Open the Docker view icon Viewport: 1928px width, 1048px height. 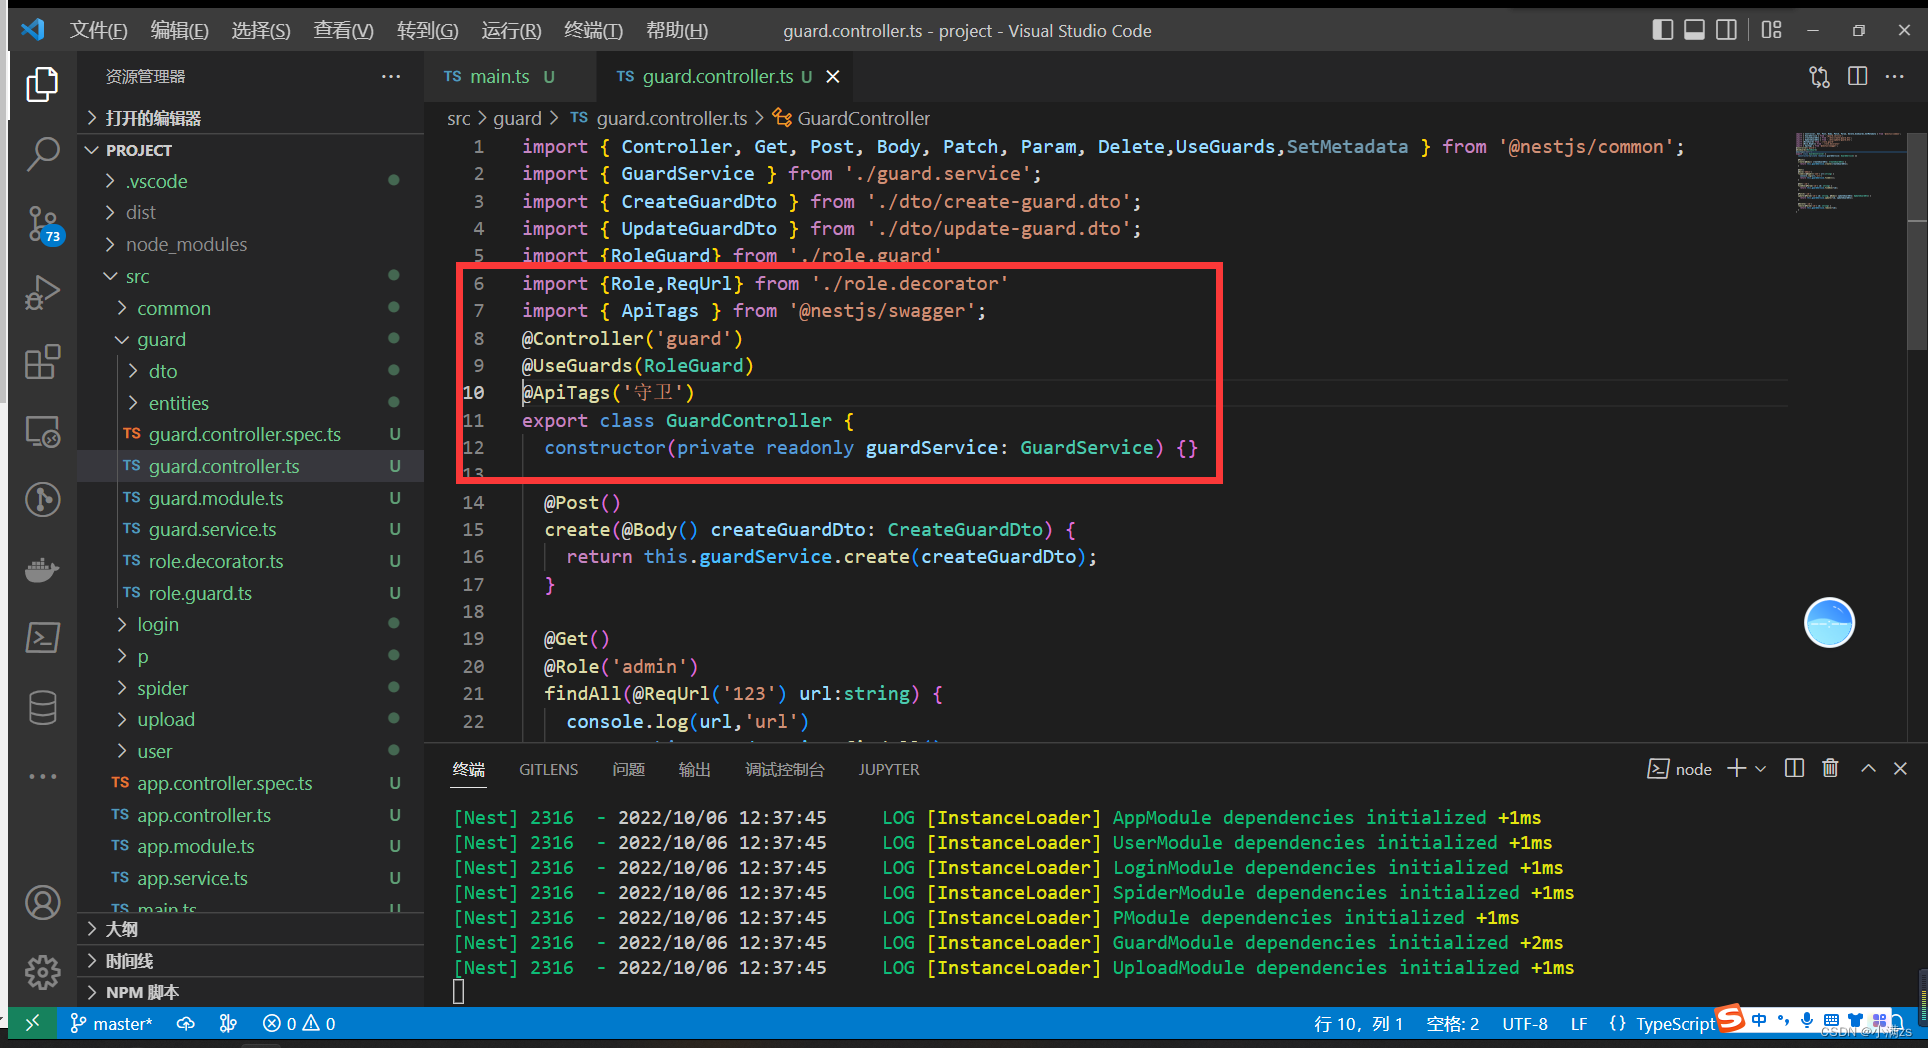tap(42, 570)
